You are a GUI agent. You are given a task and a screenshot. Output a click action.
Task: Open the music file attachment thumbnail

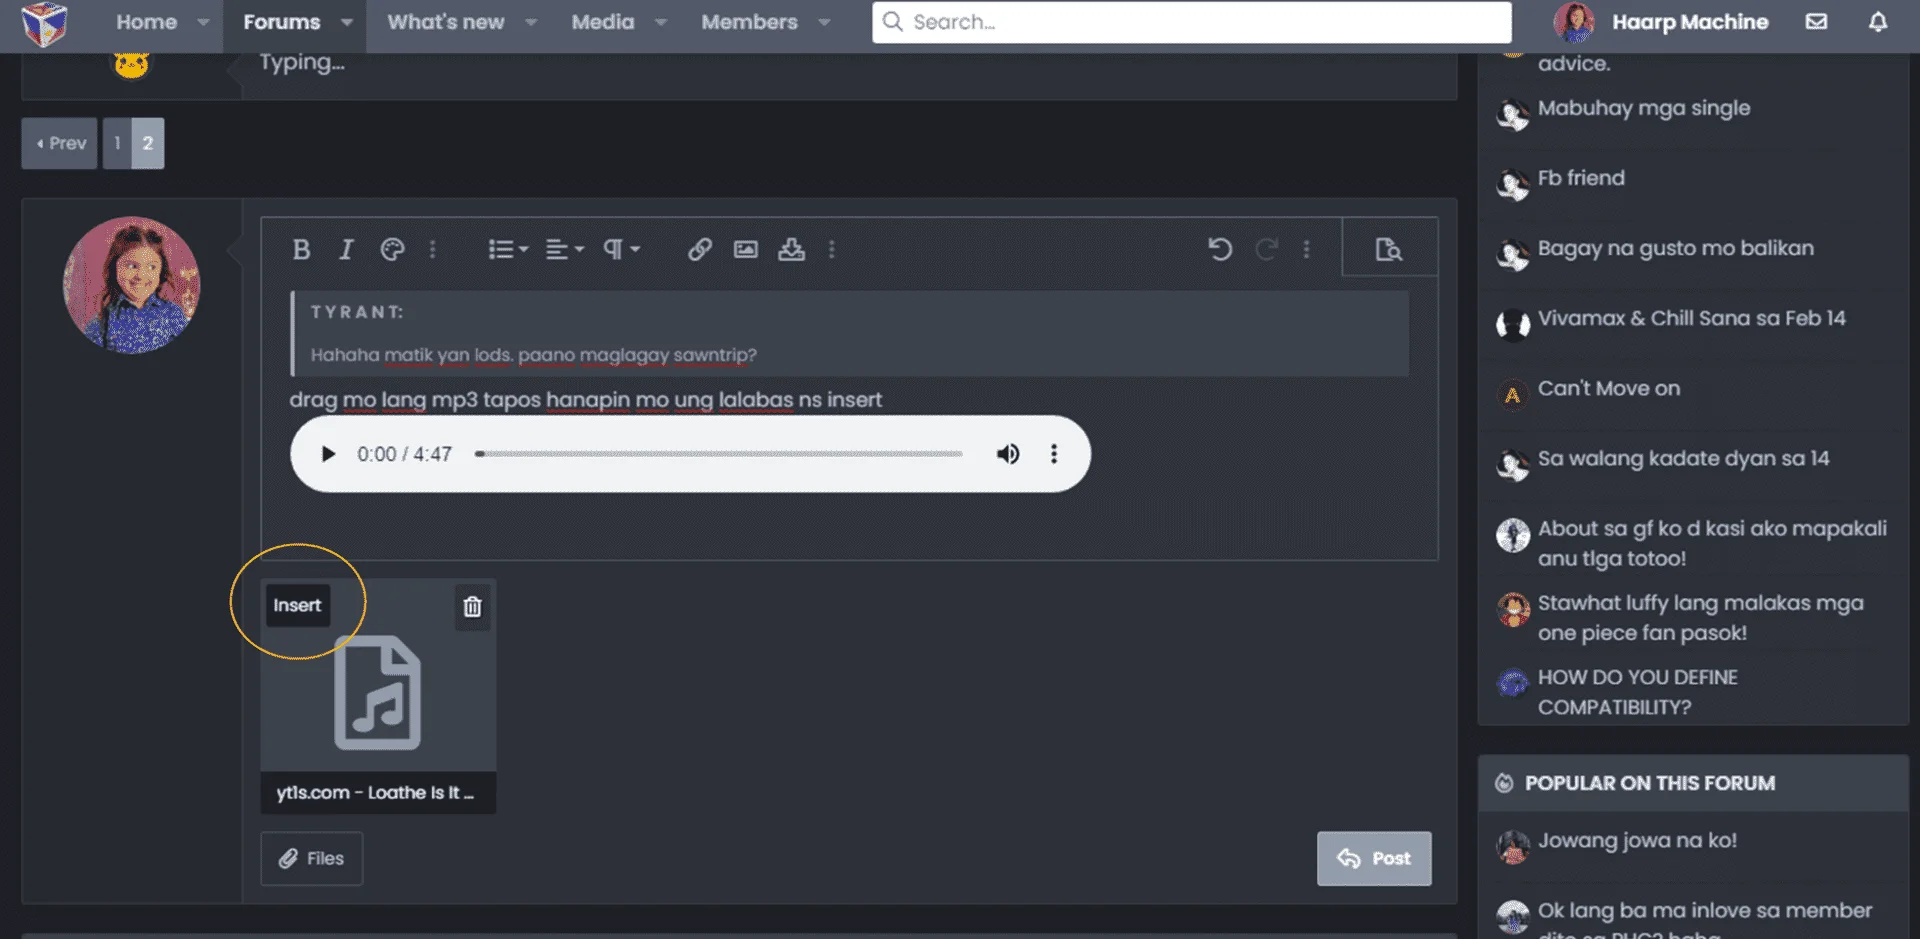coord(377,693)
